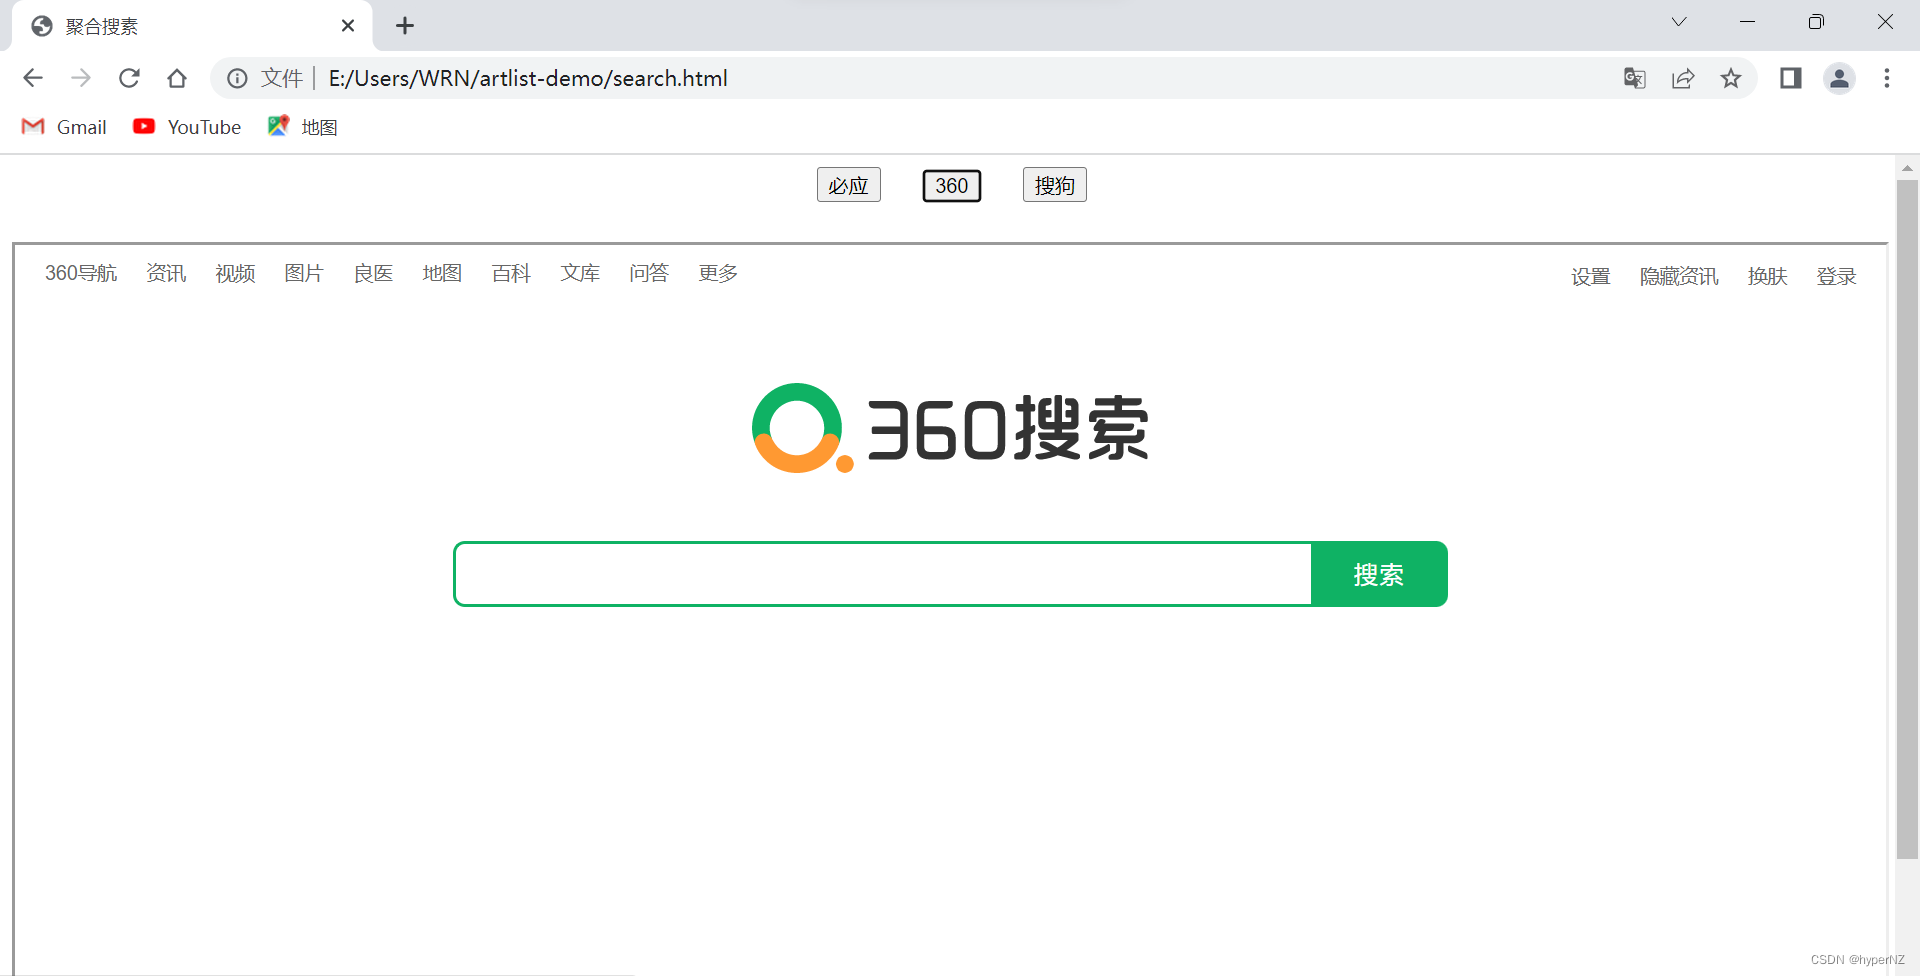Open the tab search dropdown chevron
Image resolution: width=1920 pixels, height=976 pixels.
1679,22
